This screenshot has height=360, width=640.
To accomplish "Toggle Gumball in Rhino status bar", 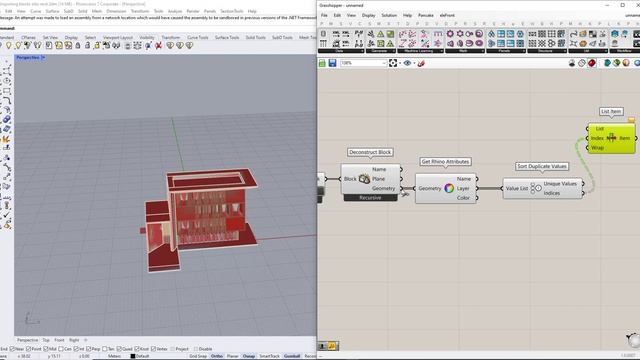I will tap(292, 356).
